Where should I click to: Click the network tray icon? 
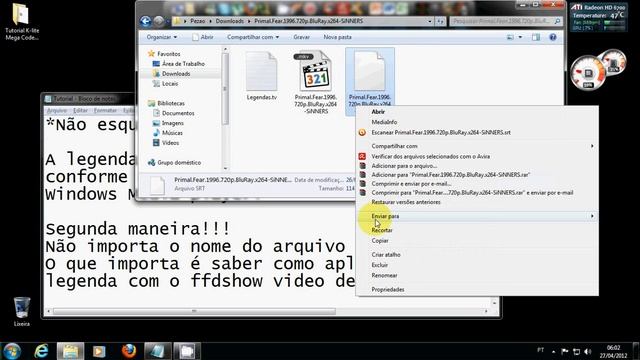(576, 351)
